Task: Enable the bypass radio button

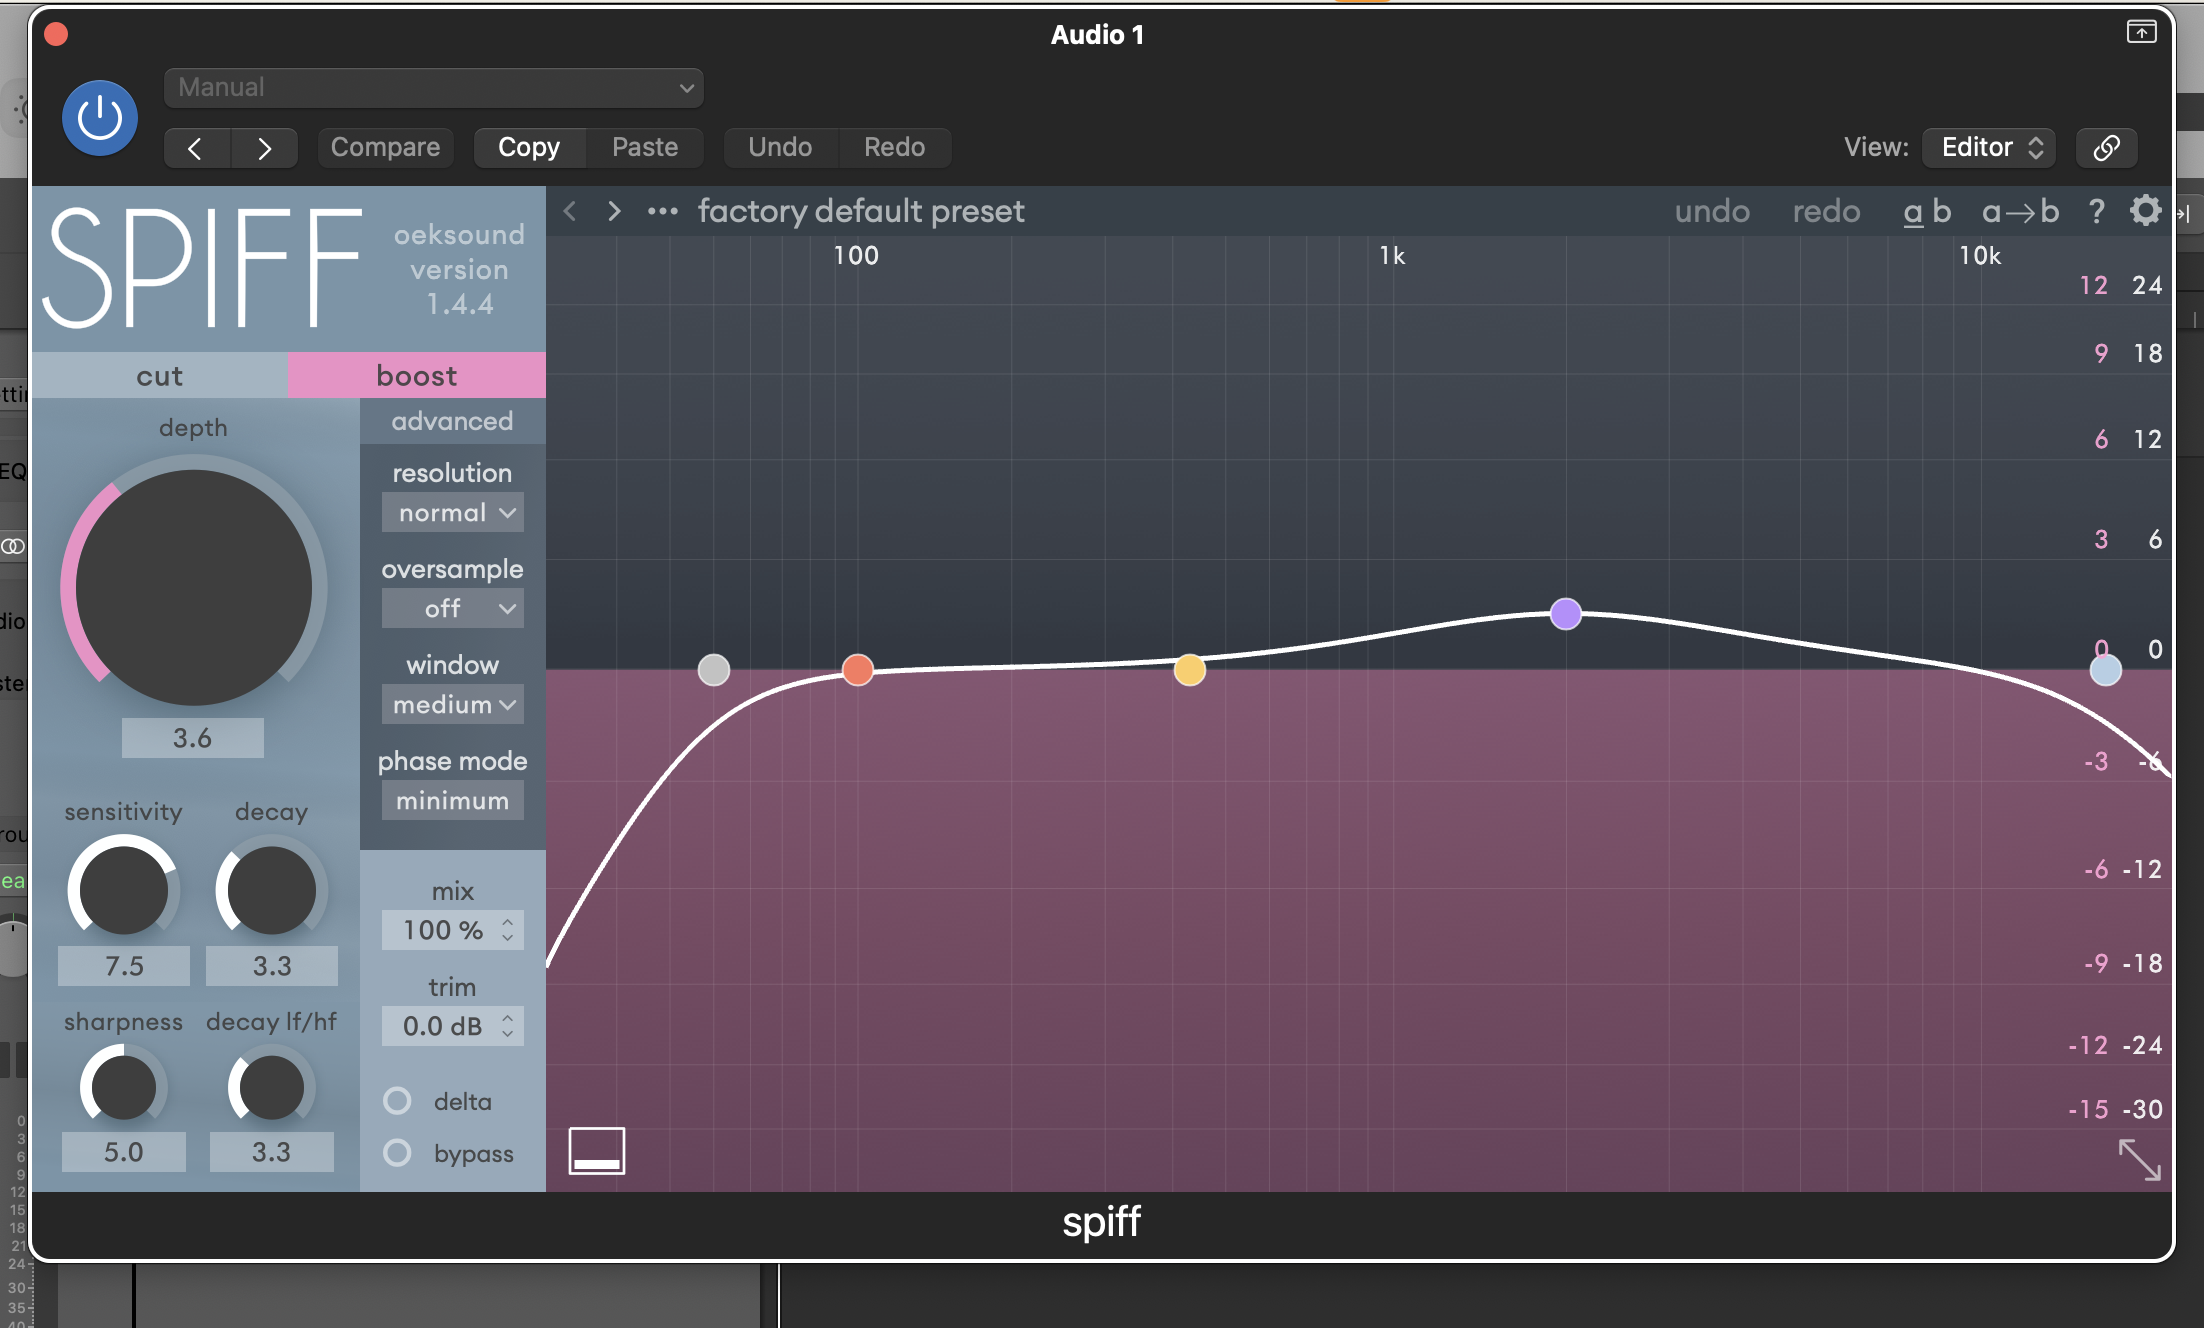Action: (x=398, y=1153)
